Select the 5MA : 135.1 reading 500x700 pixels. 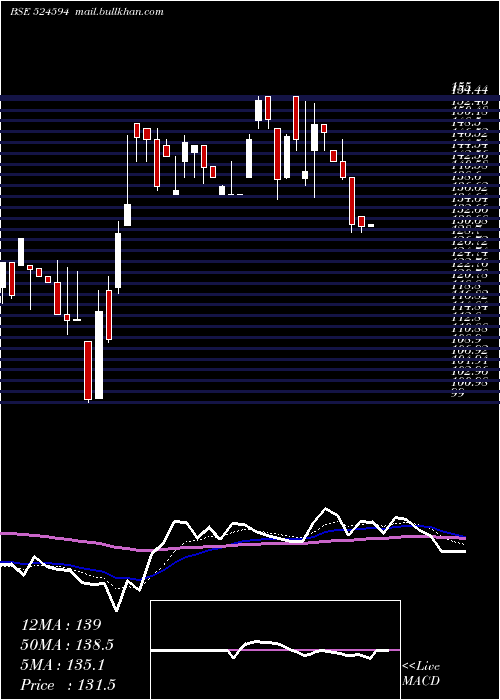[x=62, y=665]
